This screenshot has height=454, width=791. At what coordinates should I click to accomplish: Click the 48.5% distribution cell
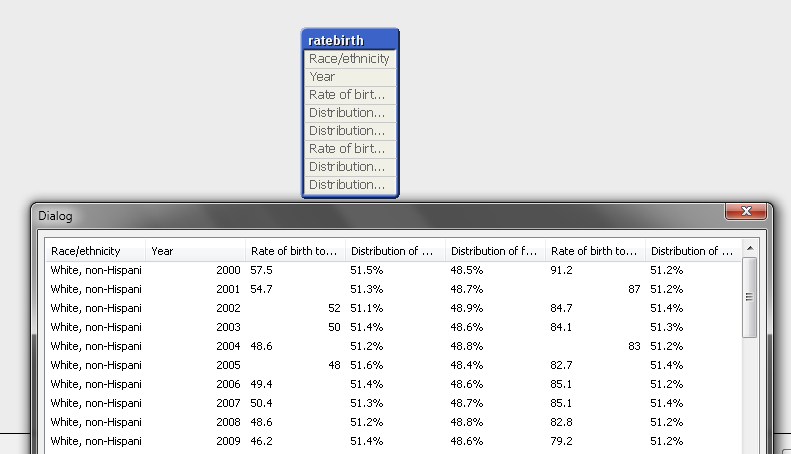[x=467, y=270]
